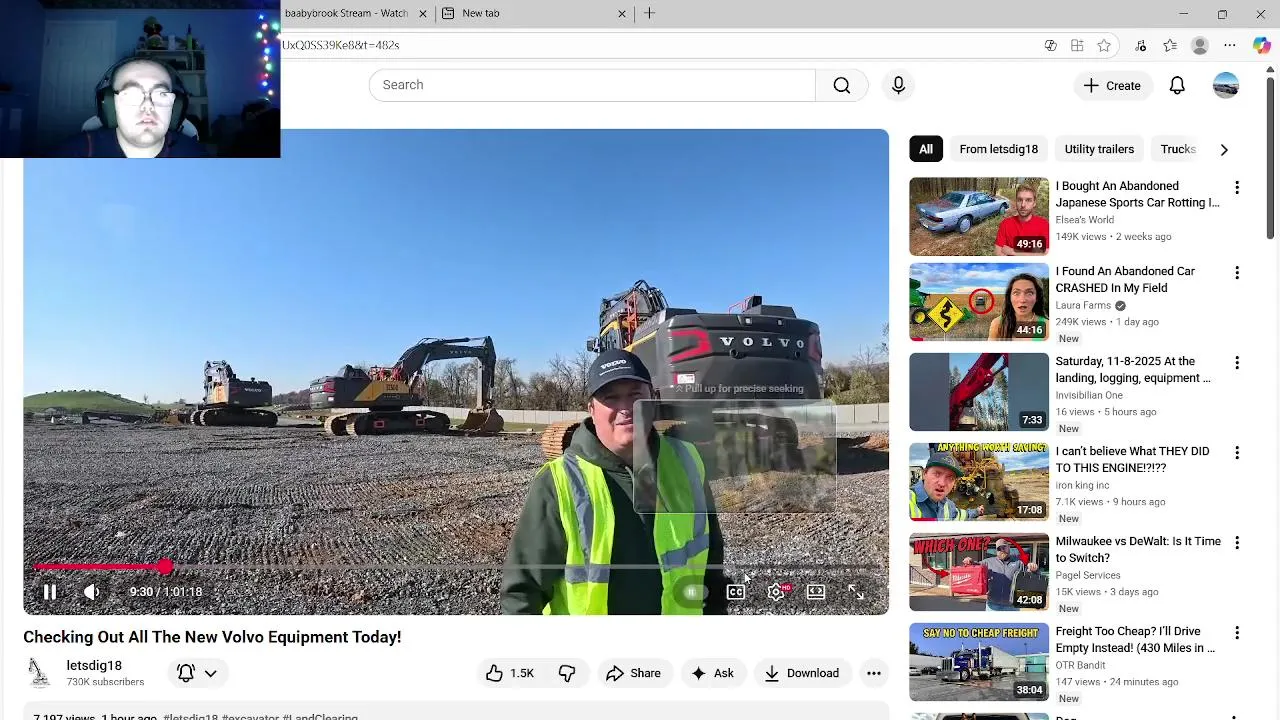
Task: Open options for the Freight Too Cheap video
Action: [1237, 632]
